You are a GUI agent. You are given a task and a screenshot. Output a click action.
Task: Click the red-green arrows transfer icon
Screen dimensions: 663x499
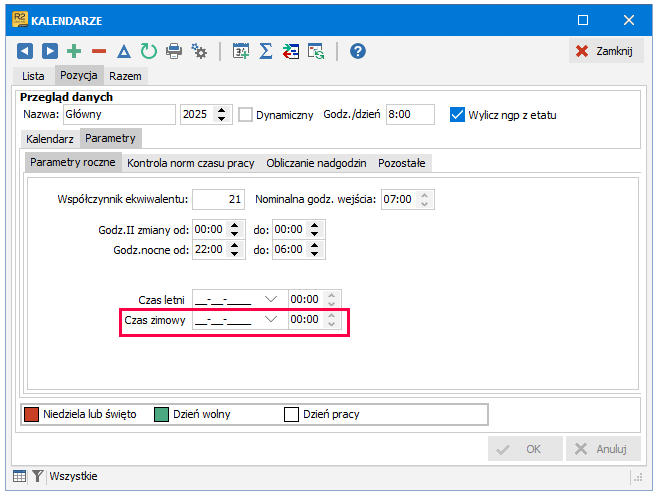click(x=290, y=51)
